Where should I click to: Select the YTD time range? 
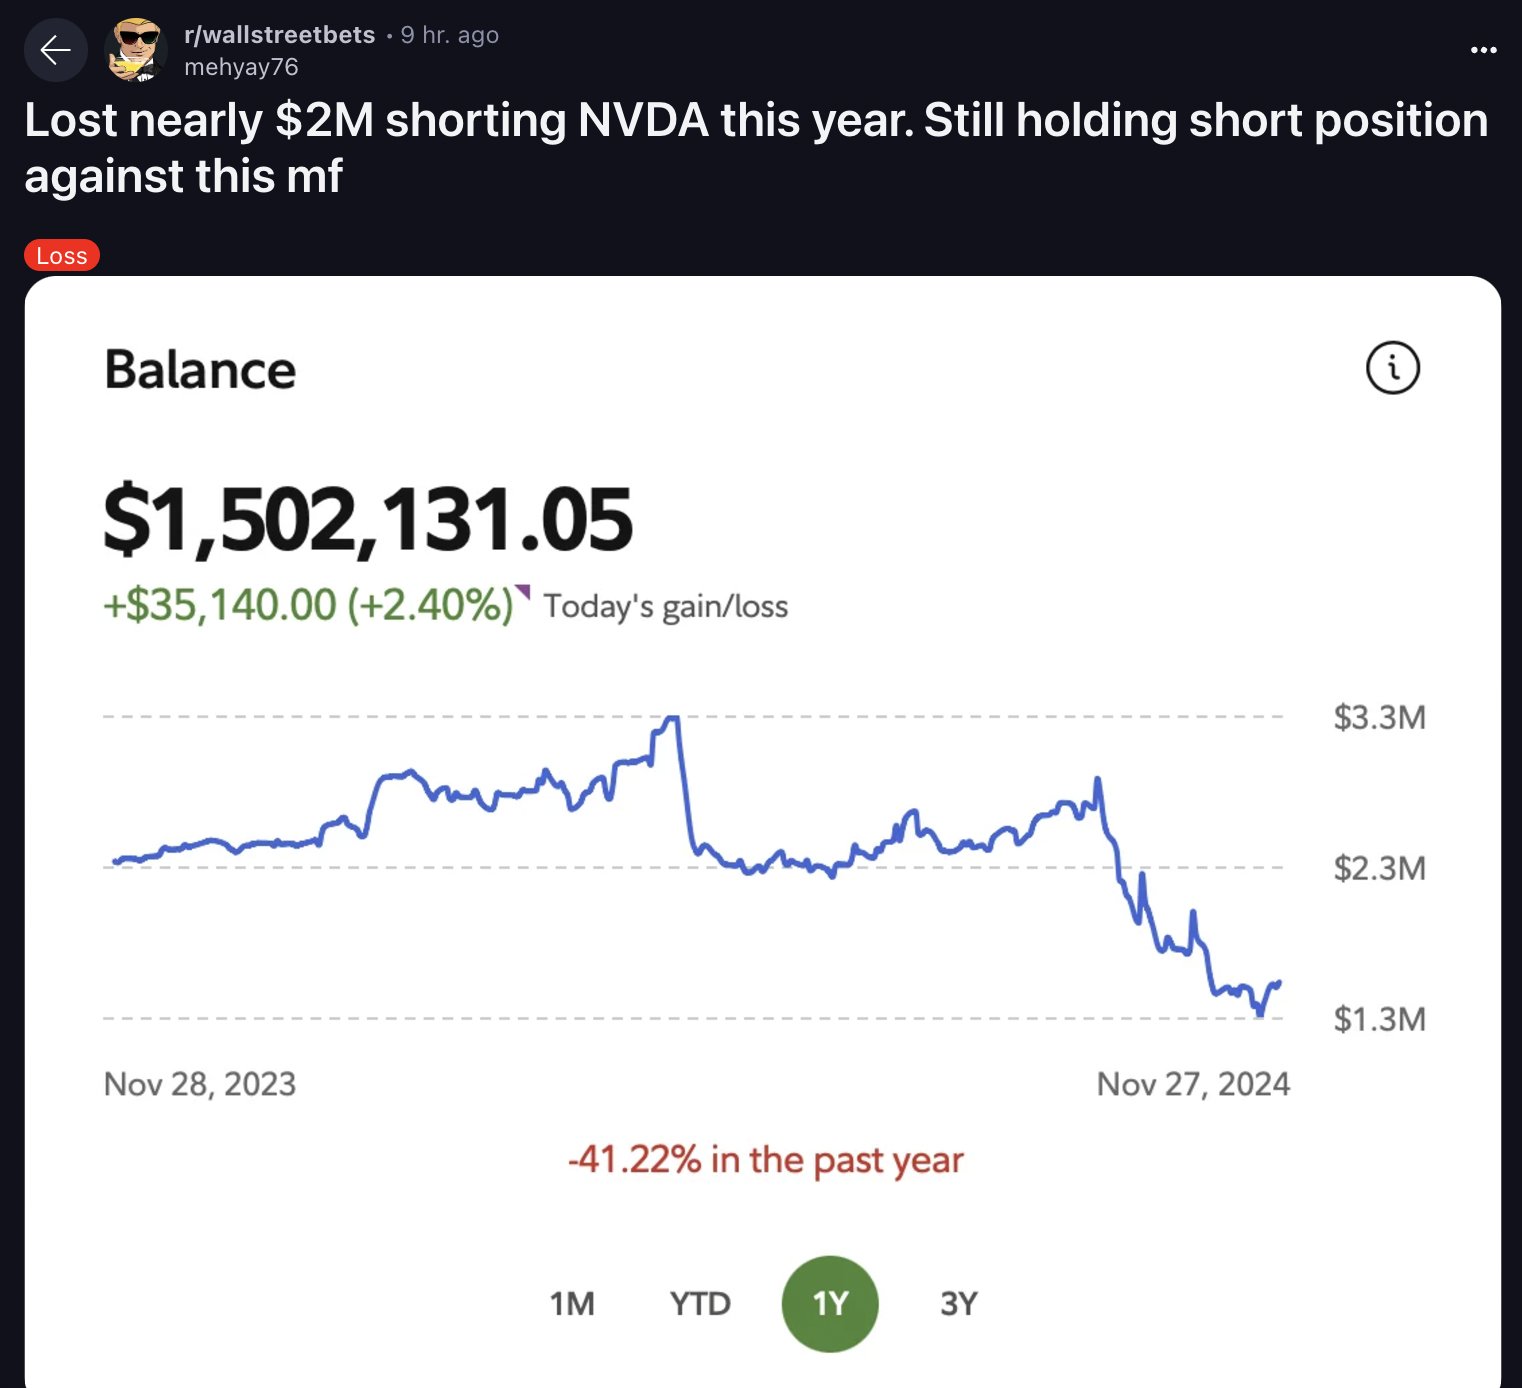click(x=700, y=1304)
